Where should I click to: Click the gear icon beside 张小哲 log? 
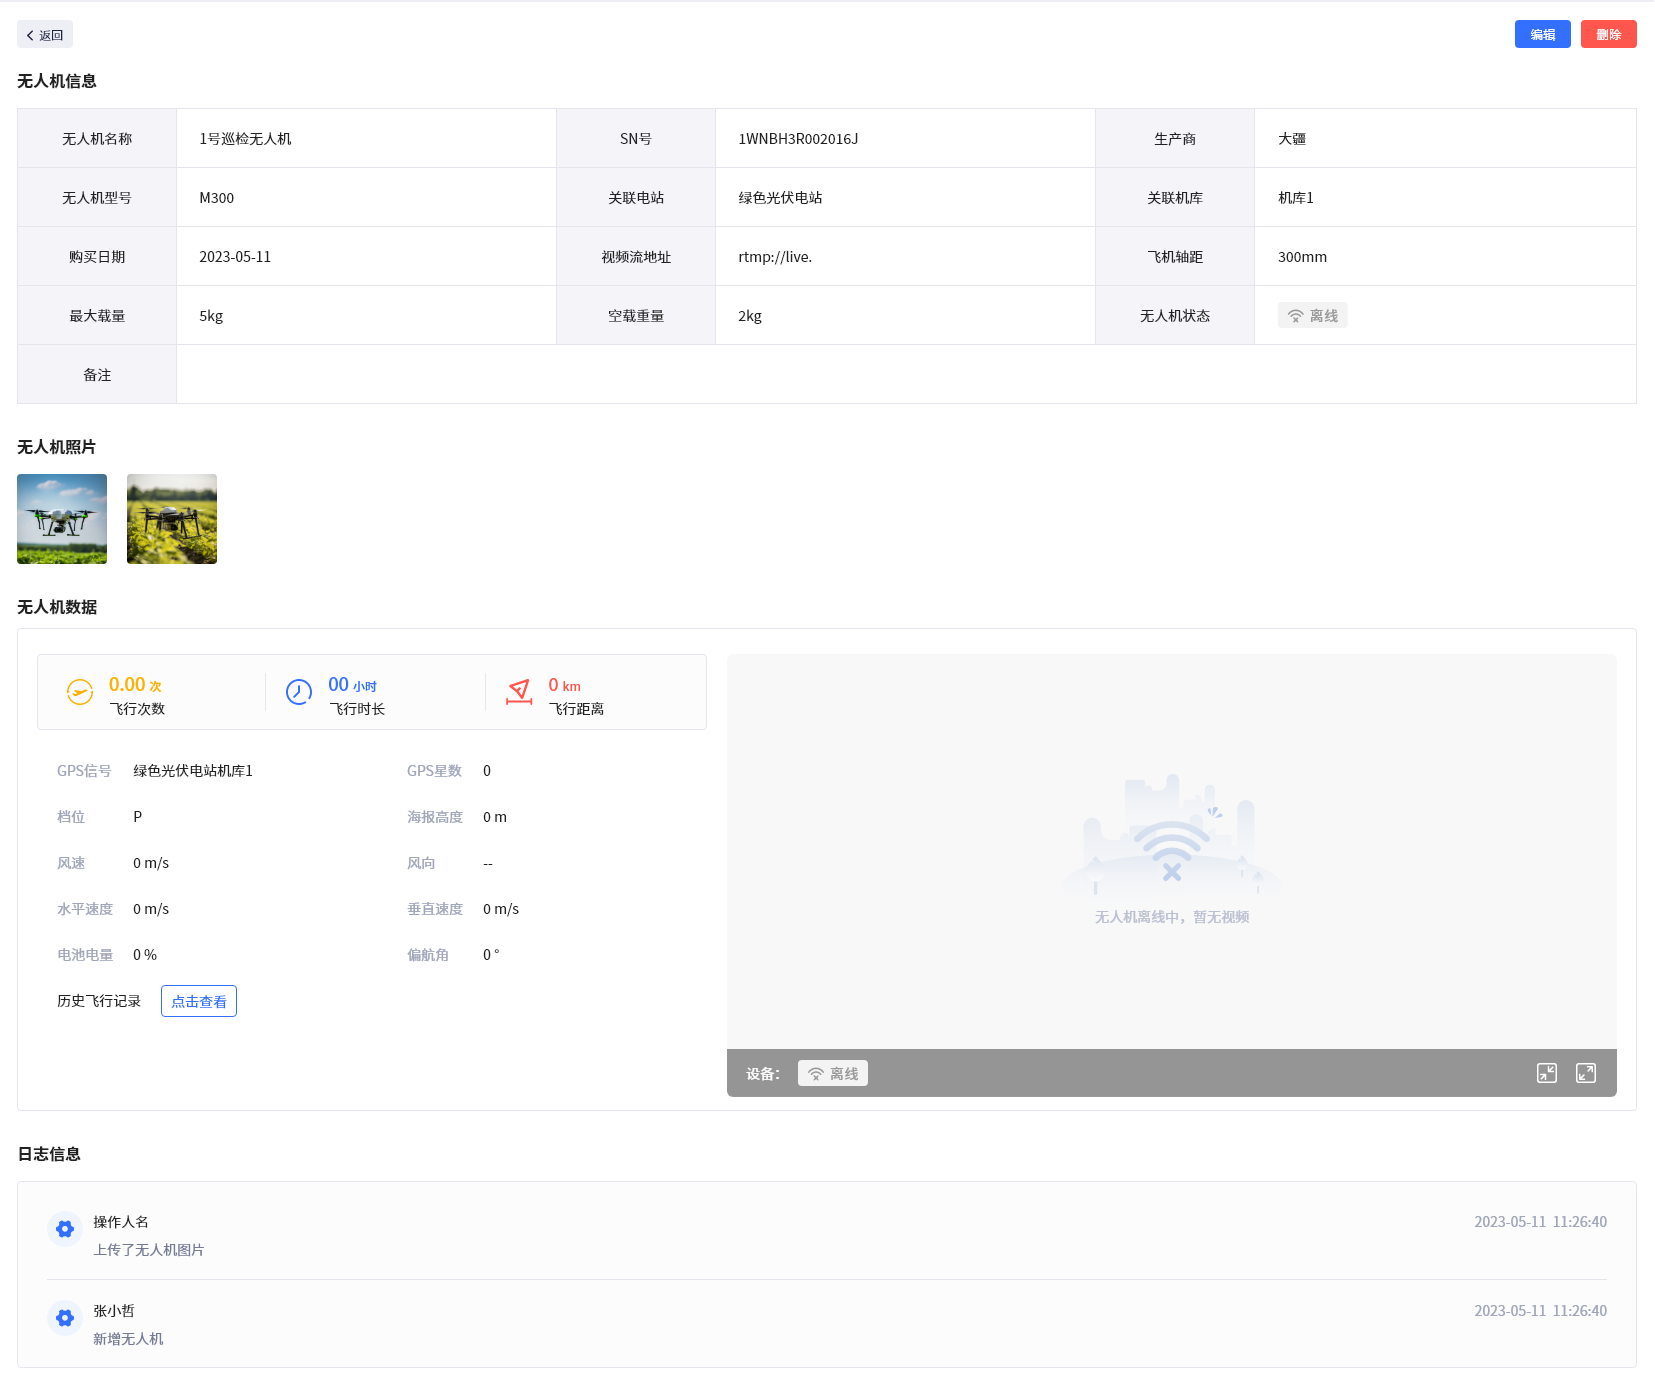(x=65, y=1318)
